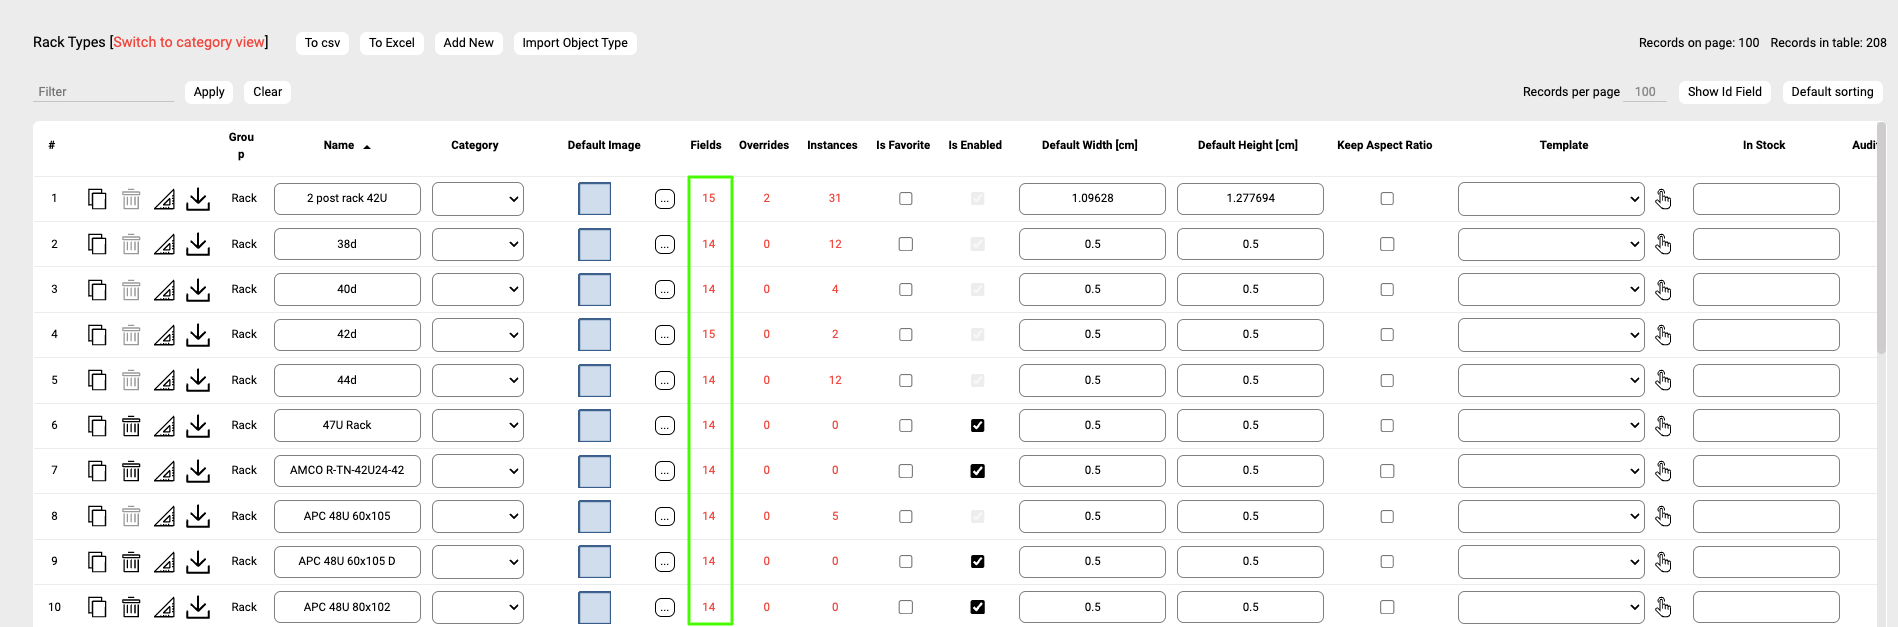Open Category dropdown for 38d row
Image resolution: width=1898 pixels, height=627 pixels.
click(x=478, y=244)
